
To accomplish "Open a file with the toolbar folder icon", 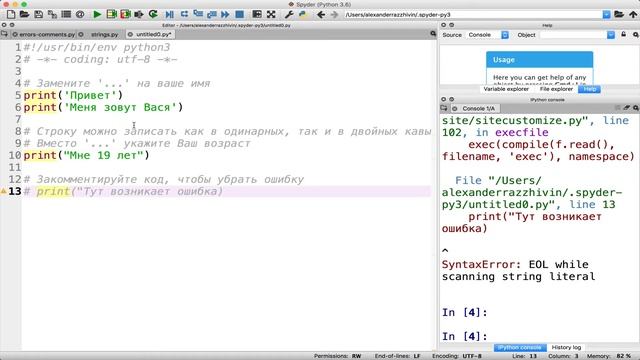I will pyautogui.click(x=24, y=15).
